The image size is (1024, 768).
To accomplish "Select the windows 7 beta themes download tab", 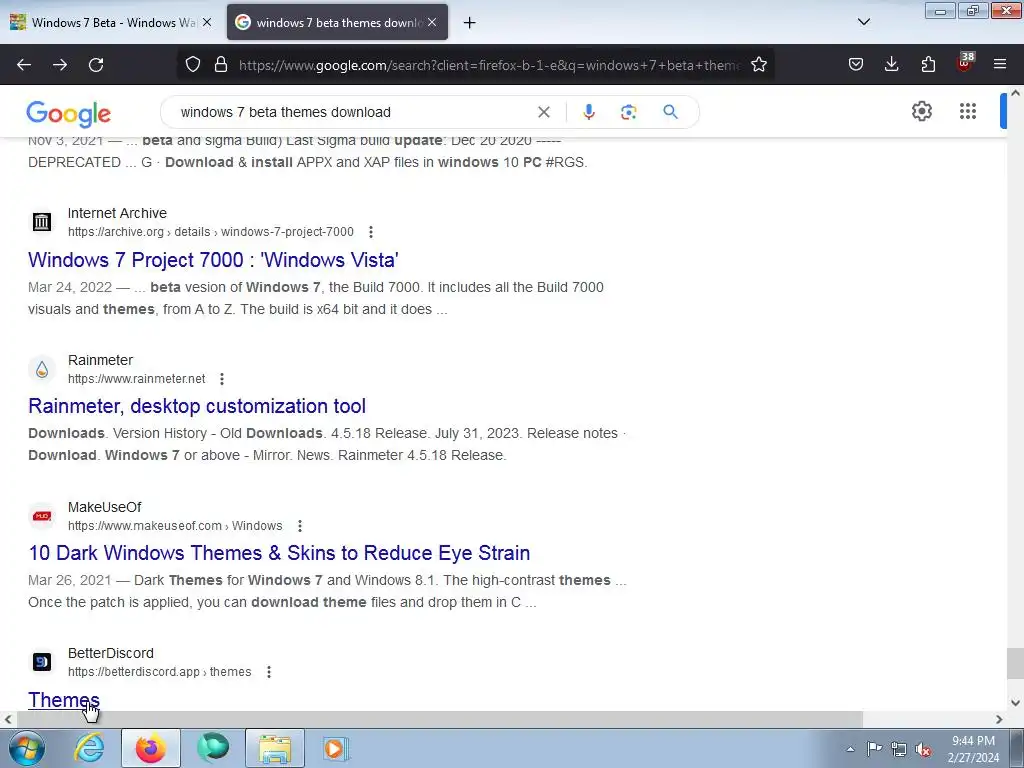I will click(x=338, y=22).
